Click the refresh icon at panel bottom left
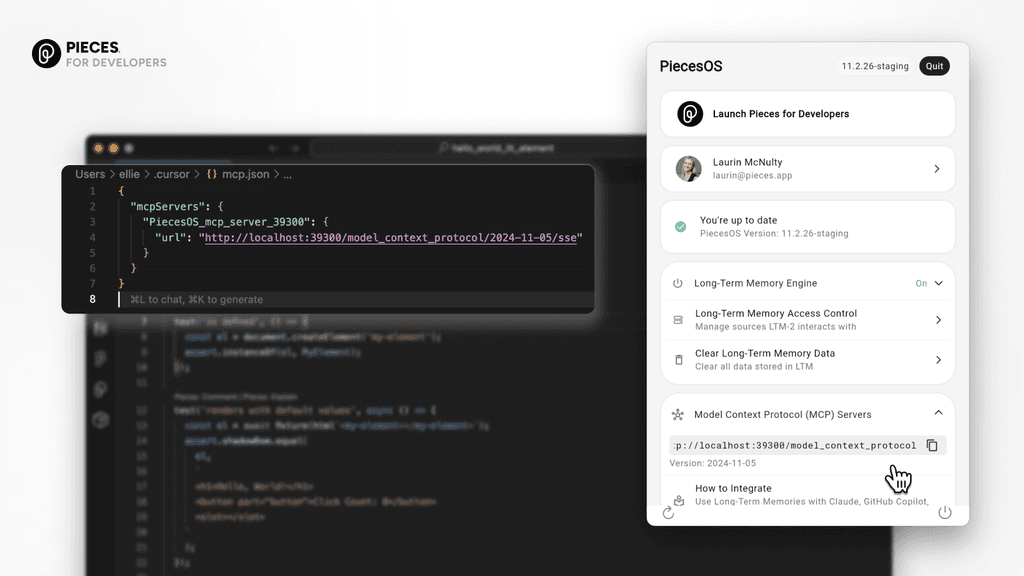The height and width of the screenshot is (576, 1024). [x=669, y=512]
